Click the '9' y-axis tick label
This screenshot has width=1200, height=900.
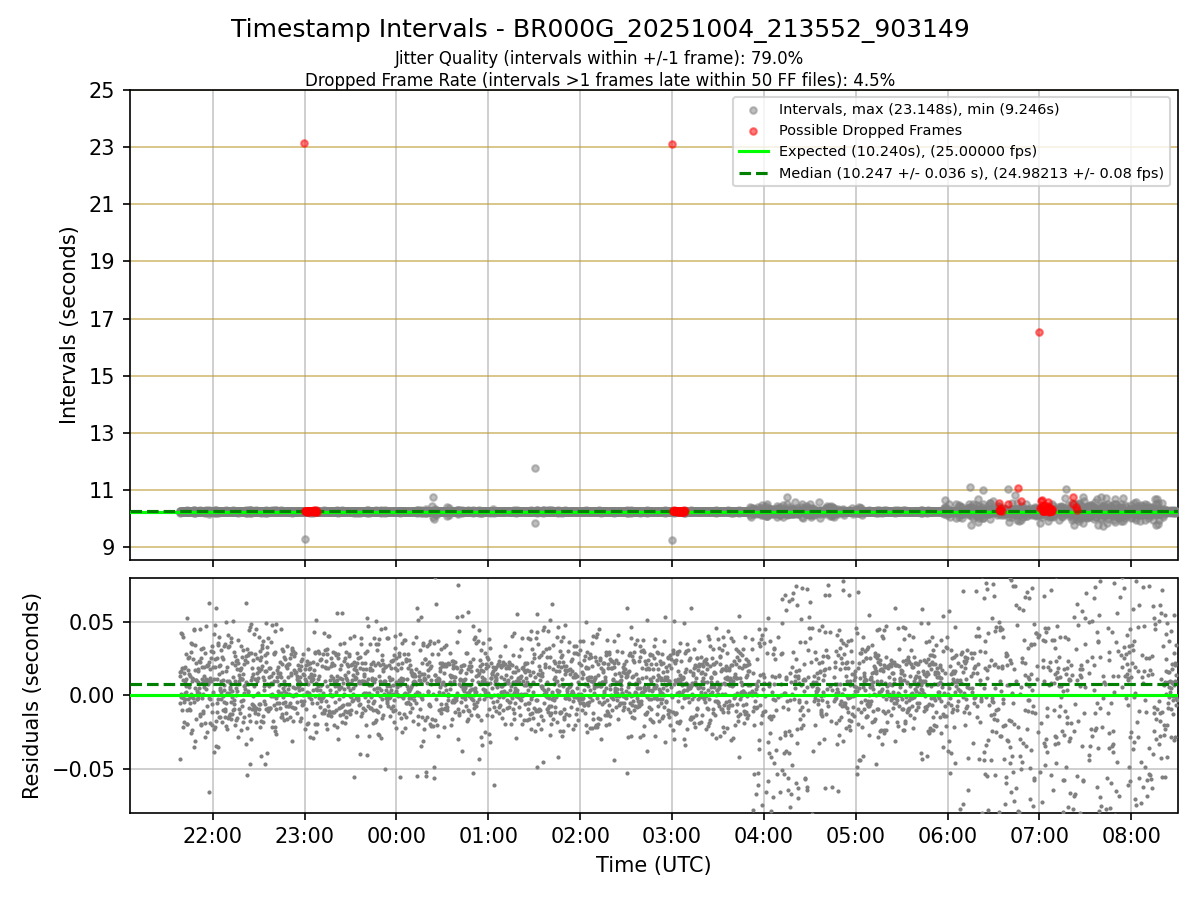[109, 548]
